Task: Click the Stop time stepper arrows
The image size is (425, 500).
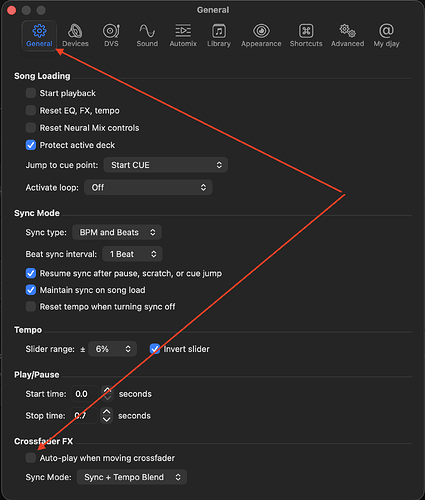Action: (106, 416)
